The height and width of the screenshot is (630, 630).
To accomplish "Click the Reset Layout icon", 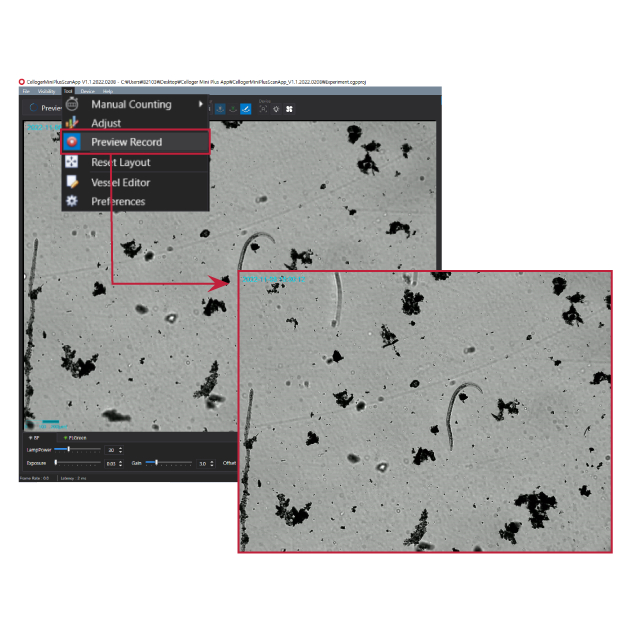I will point(72,162).
